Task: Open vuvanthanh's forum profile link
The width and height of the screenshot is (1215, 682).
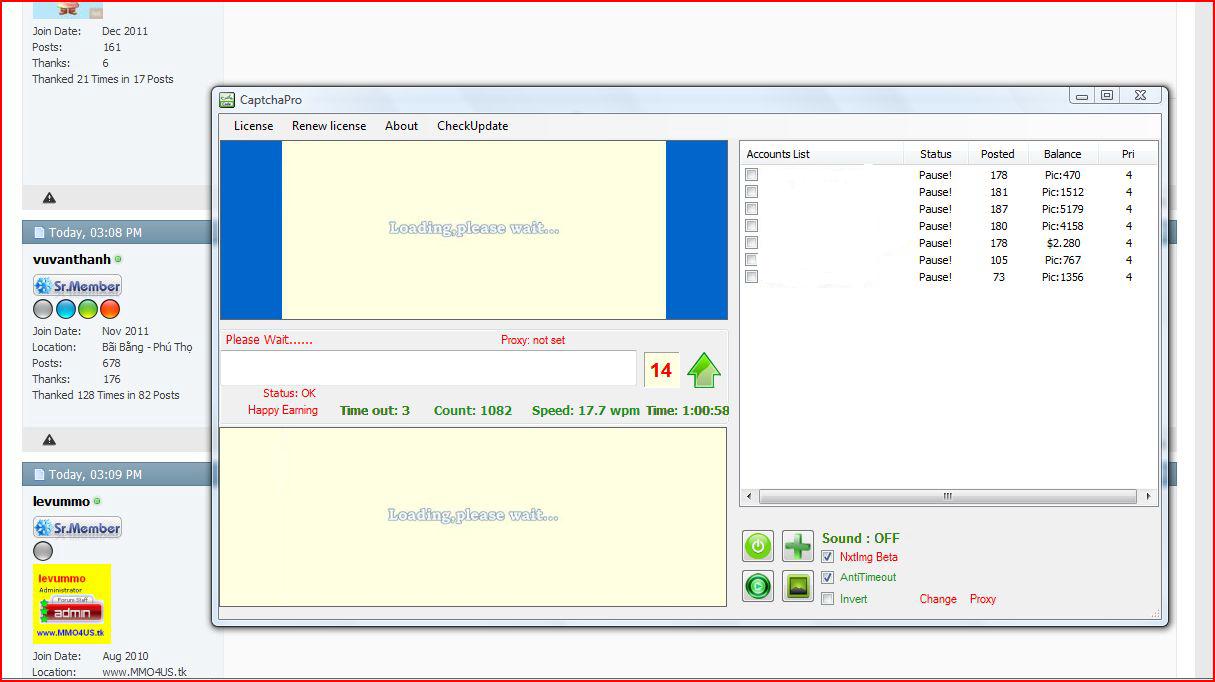Action: click(72, 259)
